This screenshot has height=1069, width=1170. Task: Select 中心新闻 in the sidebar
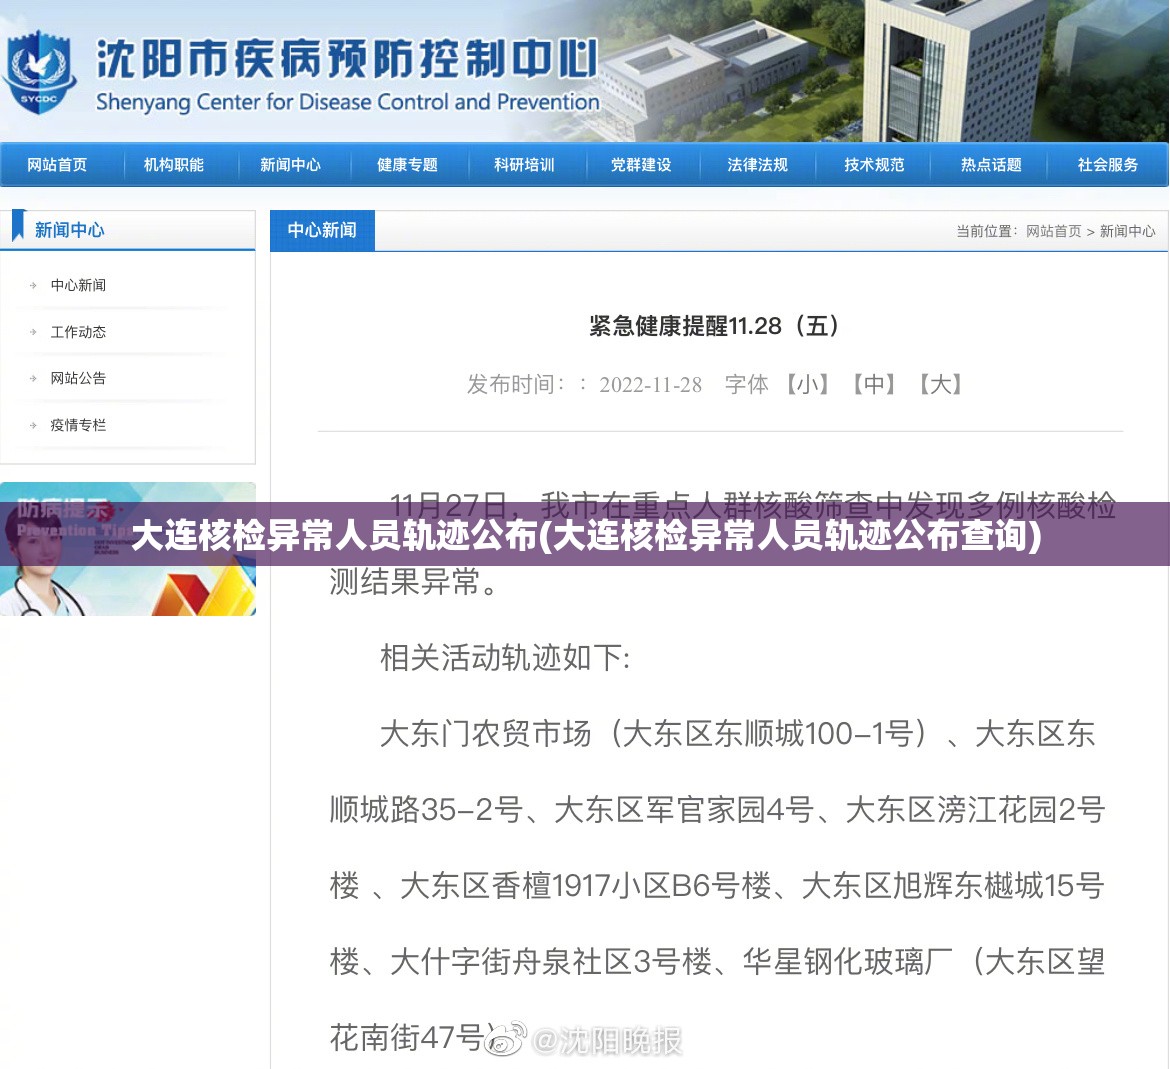[x=78, y=285]
